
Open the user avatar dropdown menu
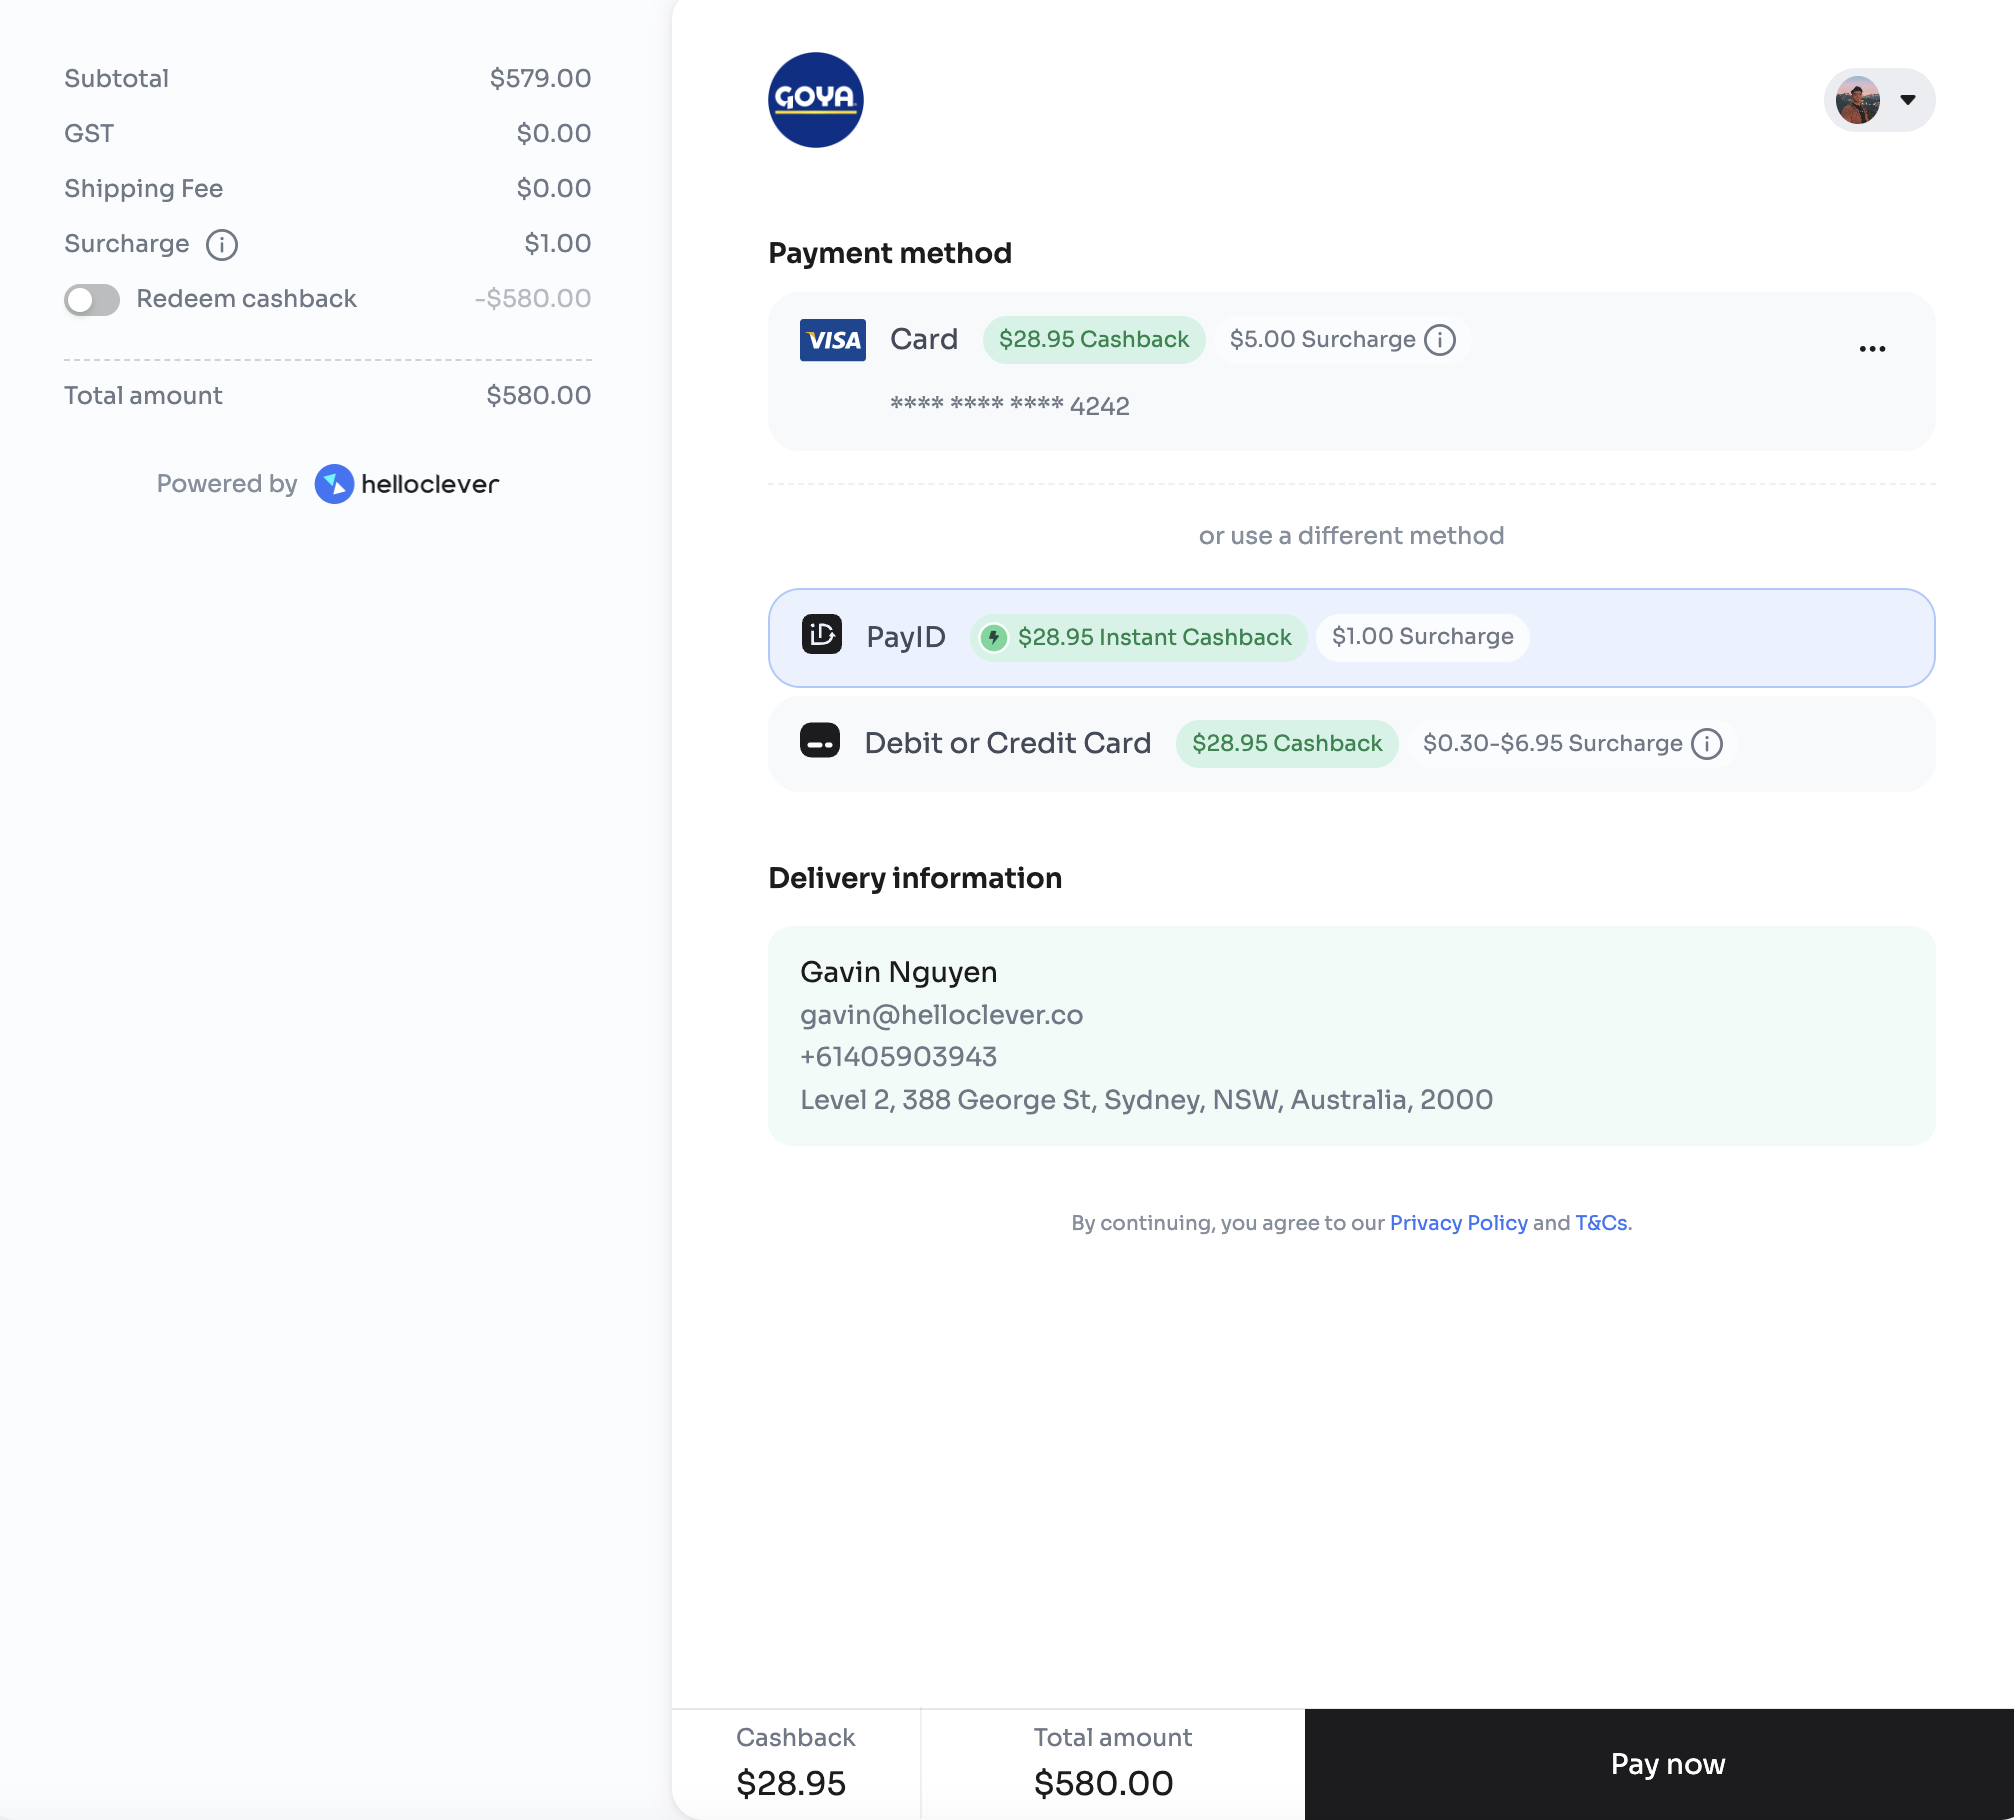(1858, 100)
